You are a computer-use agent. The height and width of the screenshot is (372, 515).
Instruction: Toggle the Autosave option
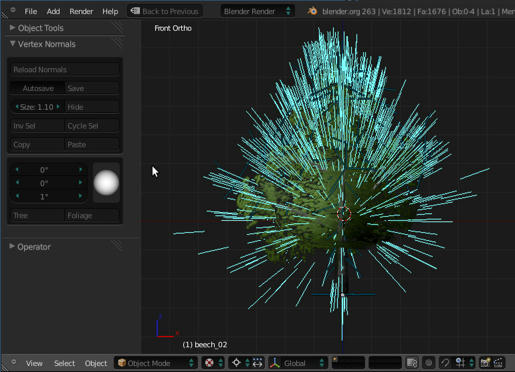pyautogui.click(x=37, y=88)
